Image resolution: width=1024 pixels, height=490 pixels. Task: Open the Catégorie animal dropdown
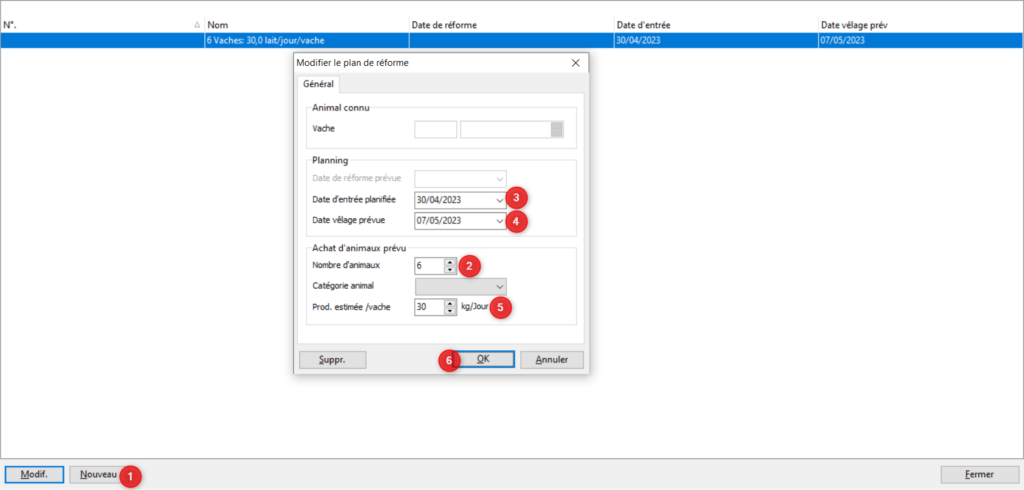tap(500, 286)
